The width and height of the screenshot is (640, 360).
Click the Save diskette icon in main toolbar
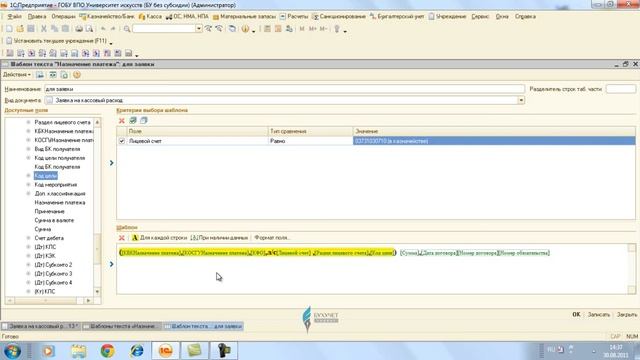click(31, 29)
